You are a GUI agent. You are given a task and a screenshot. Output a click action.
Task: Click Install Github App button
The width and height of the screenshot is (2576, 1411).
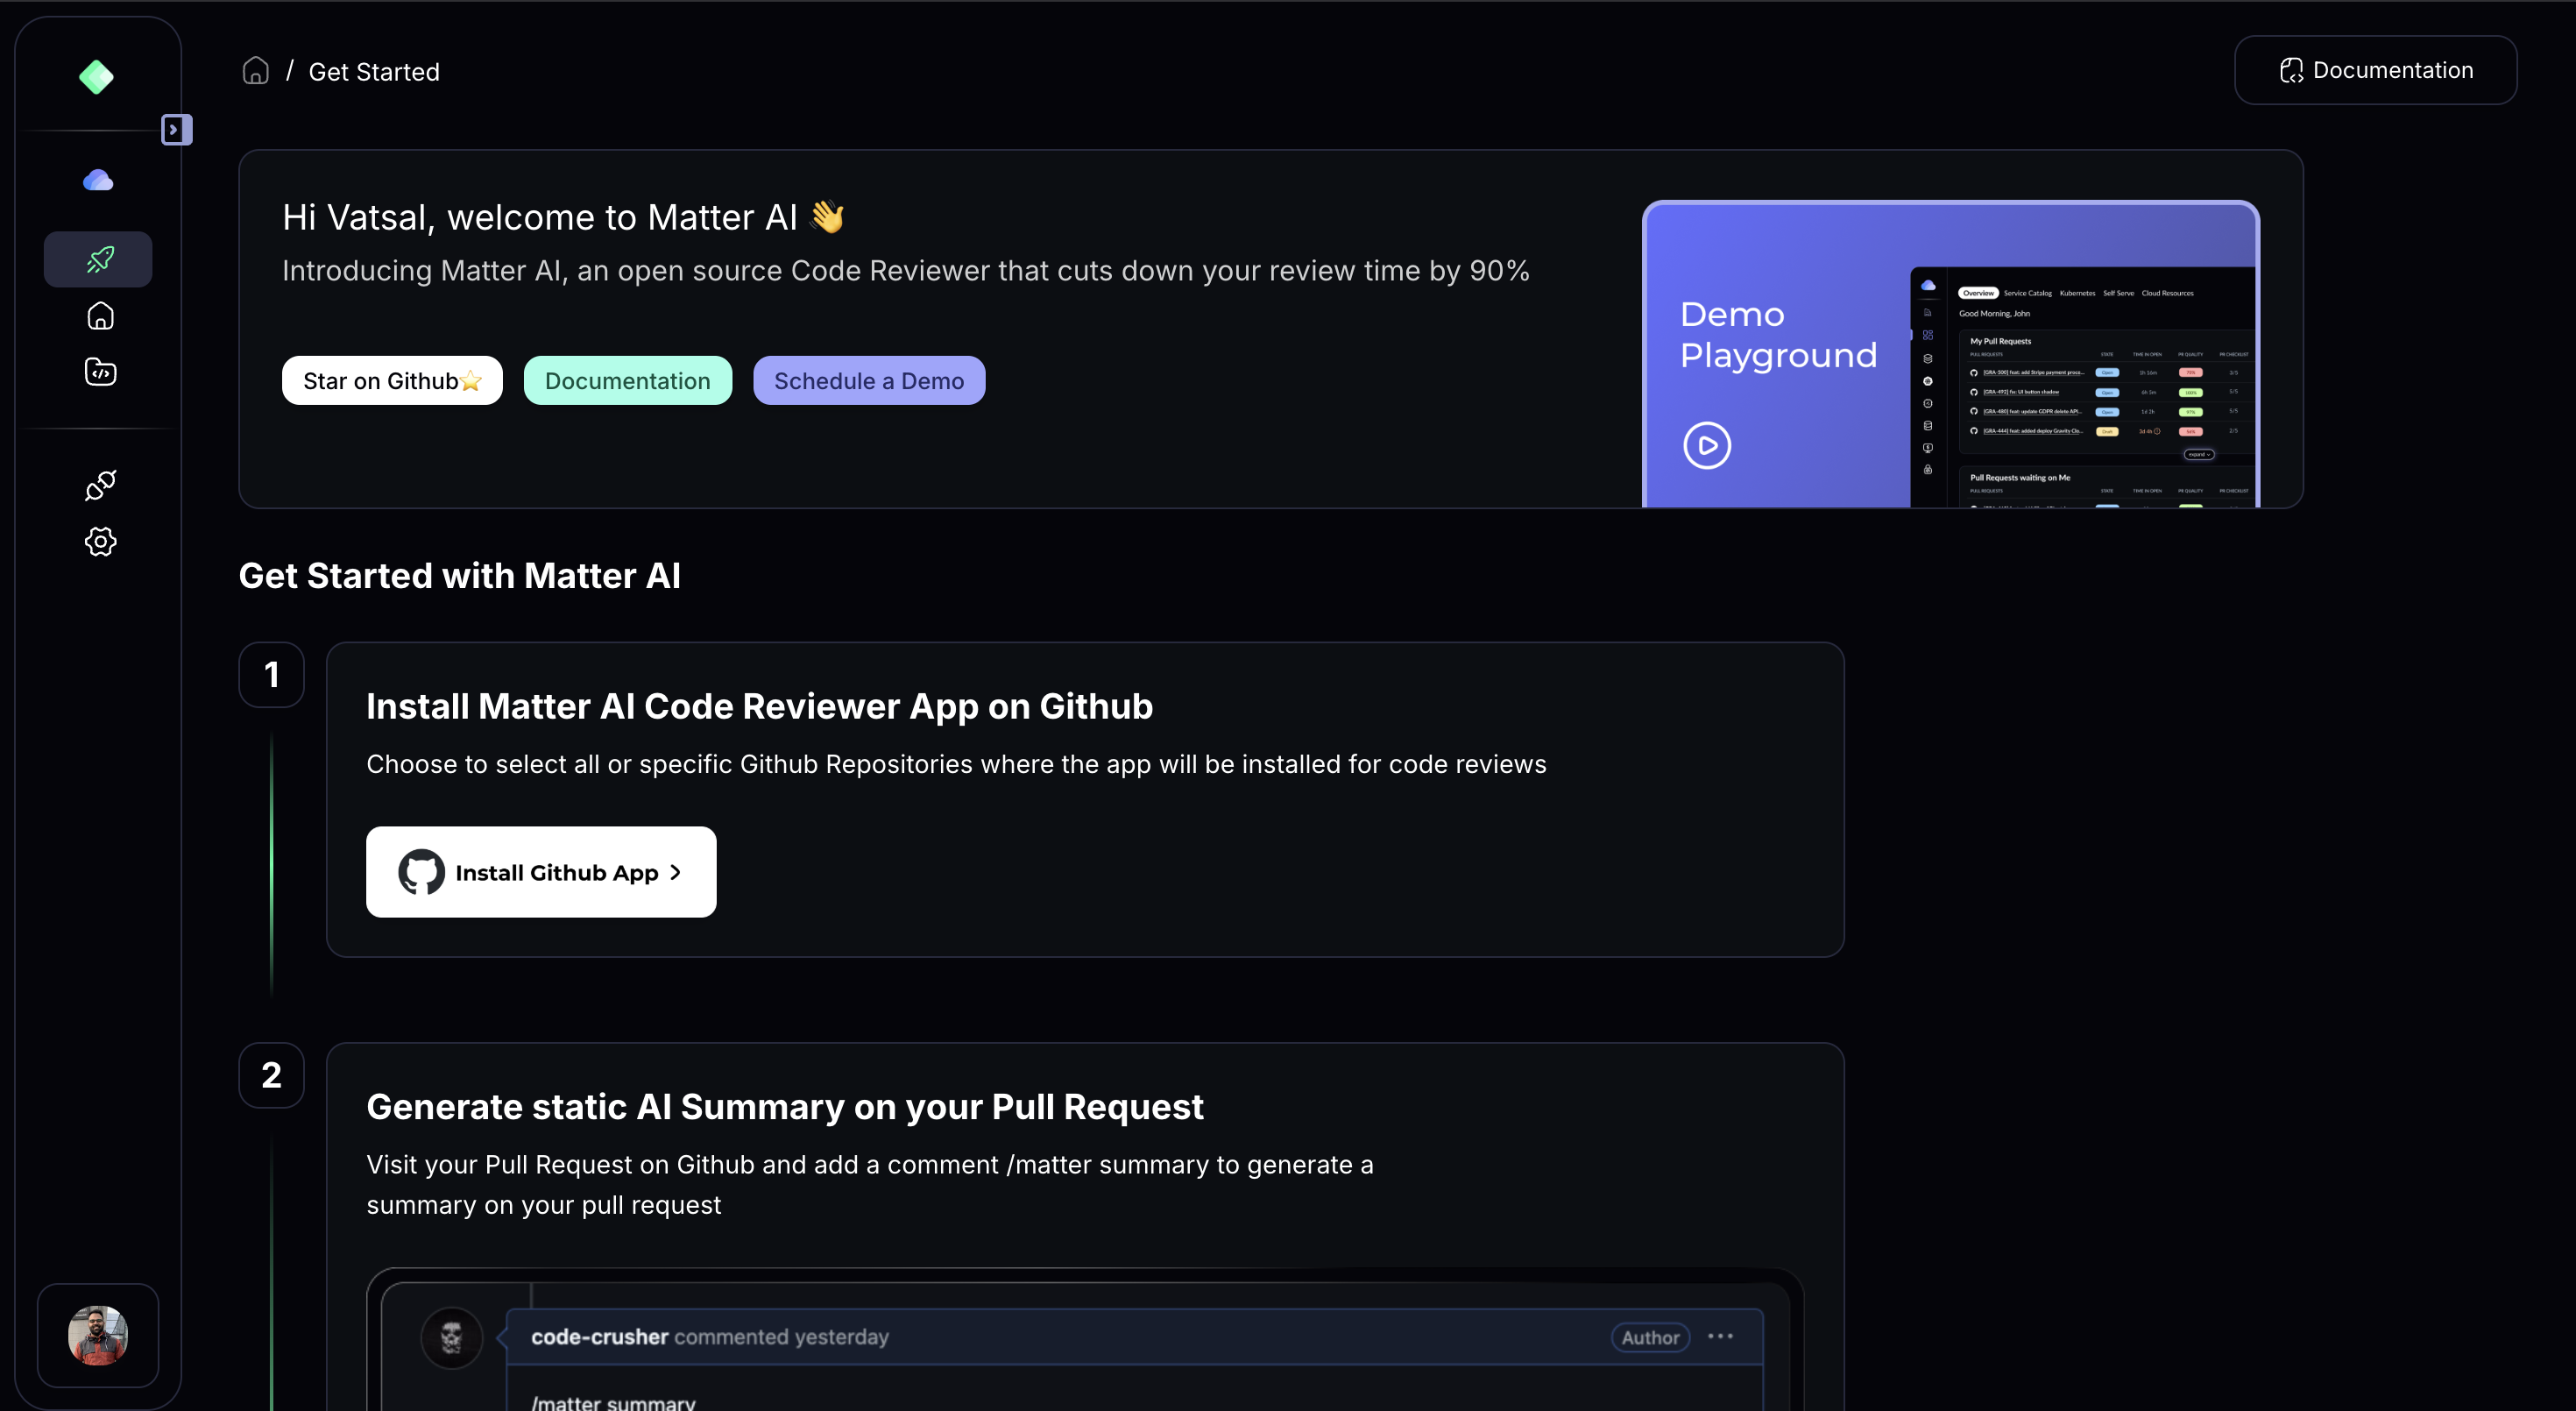(541, 872)
